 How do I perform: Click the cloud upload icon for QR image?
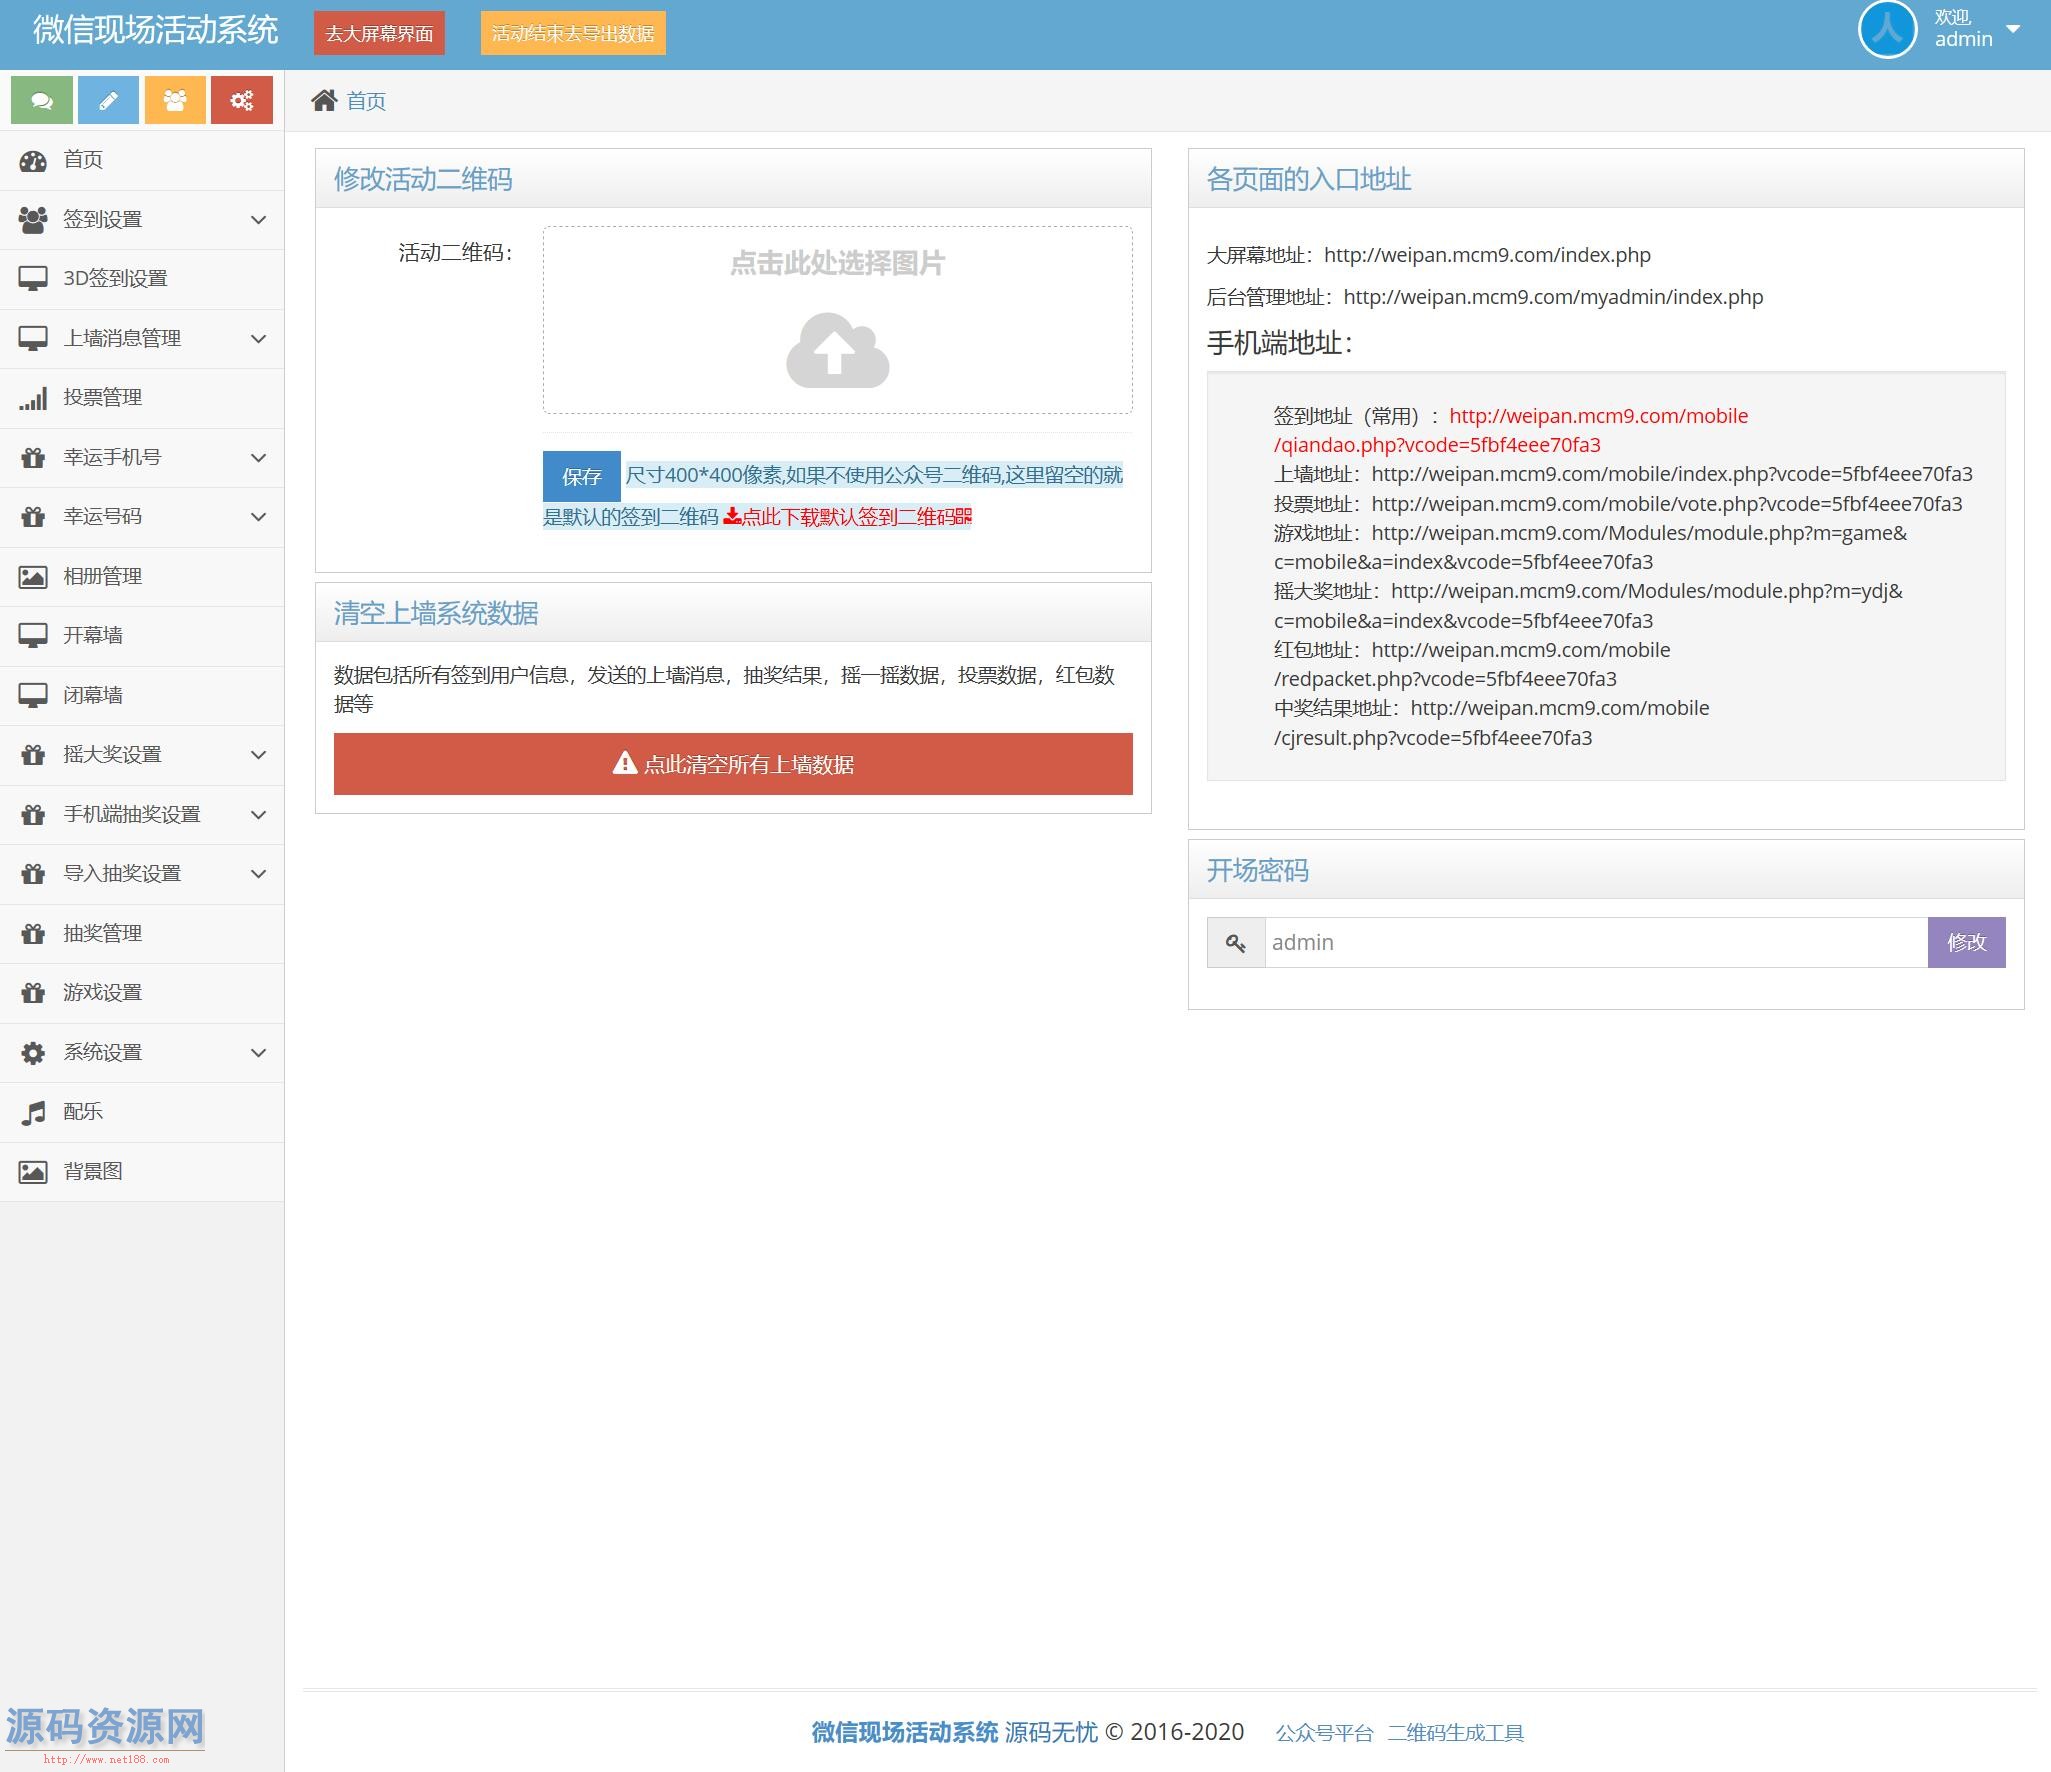pos(837,350)
